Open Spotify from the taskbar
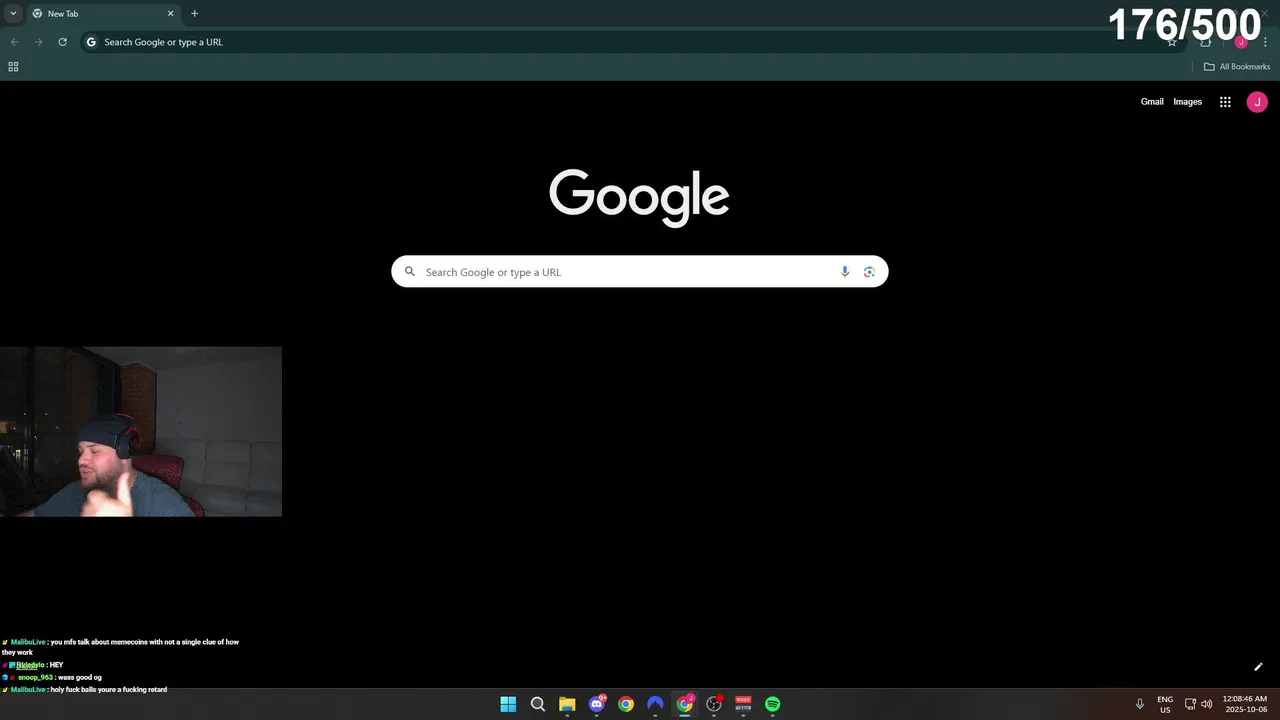This screenshot has height=720, width=1280. pos(773,704)
